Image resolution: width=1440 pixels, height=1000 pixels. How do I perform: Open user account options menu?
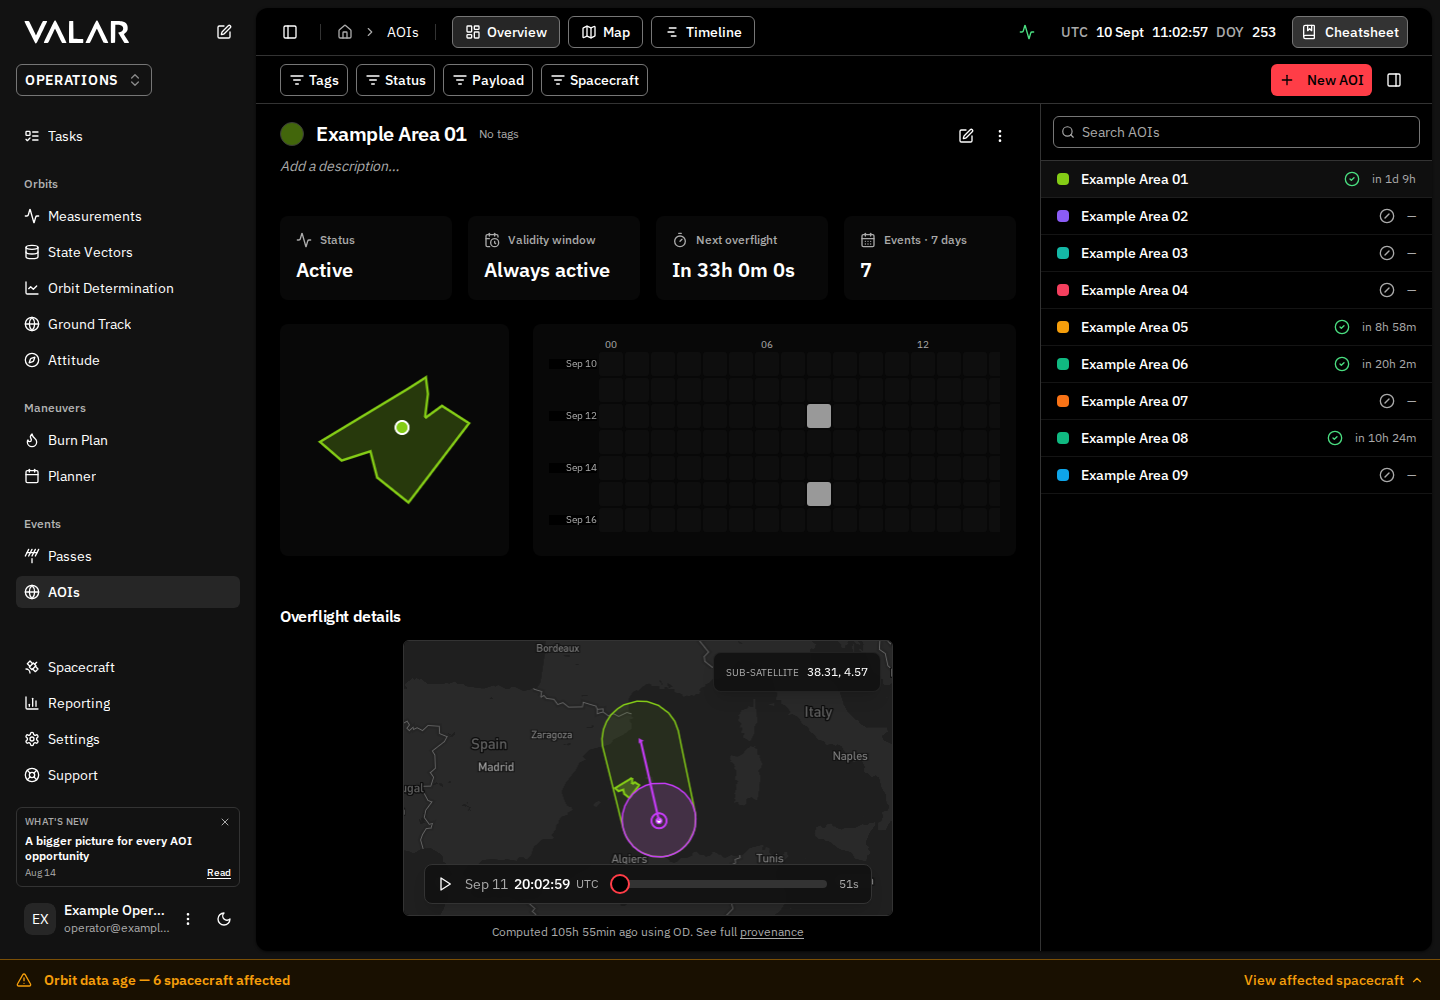(188, 919)
